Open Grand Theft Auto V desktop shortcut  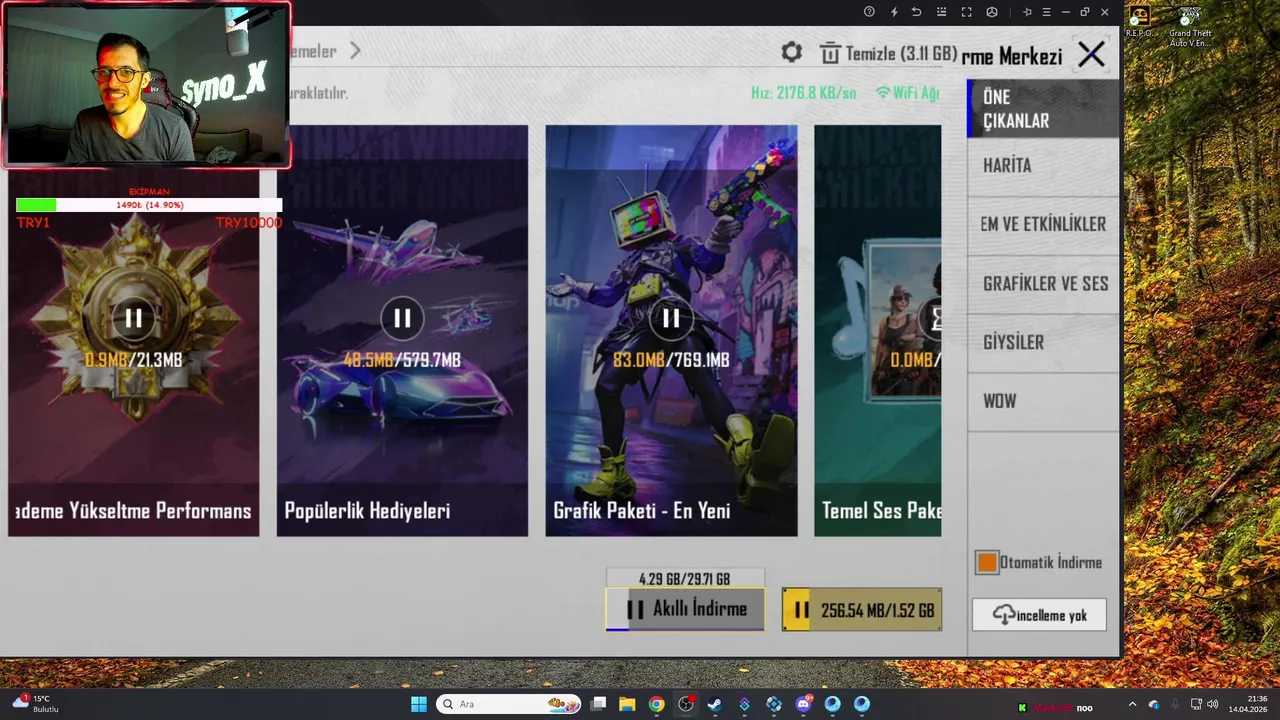(x=1190, y=26)
